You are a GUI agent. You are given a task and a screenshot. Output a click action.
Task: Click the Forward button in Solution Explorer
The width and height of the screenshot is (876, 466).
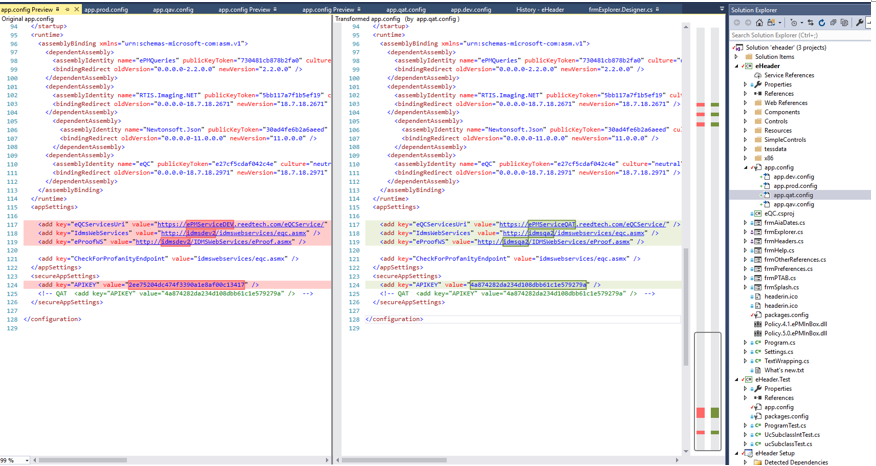pos(748,22)
